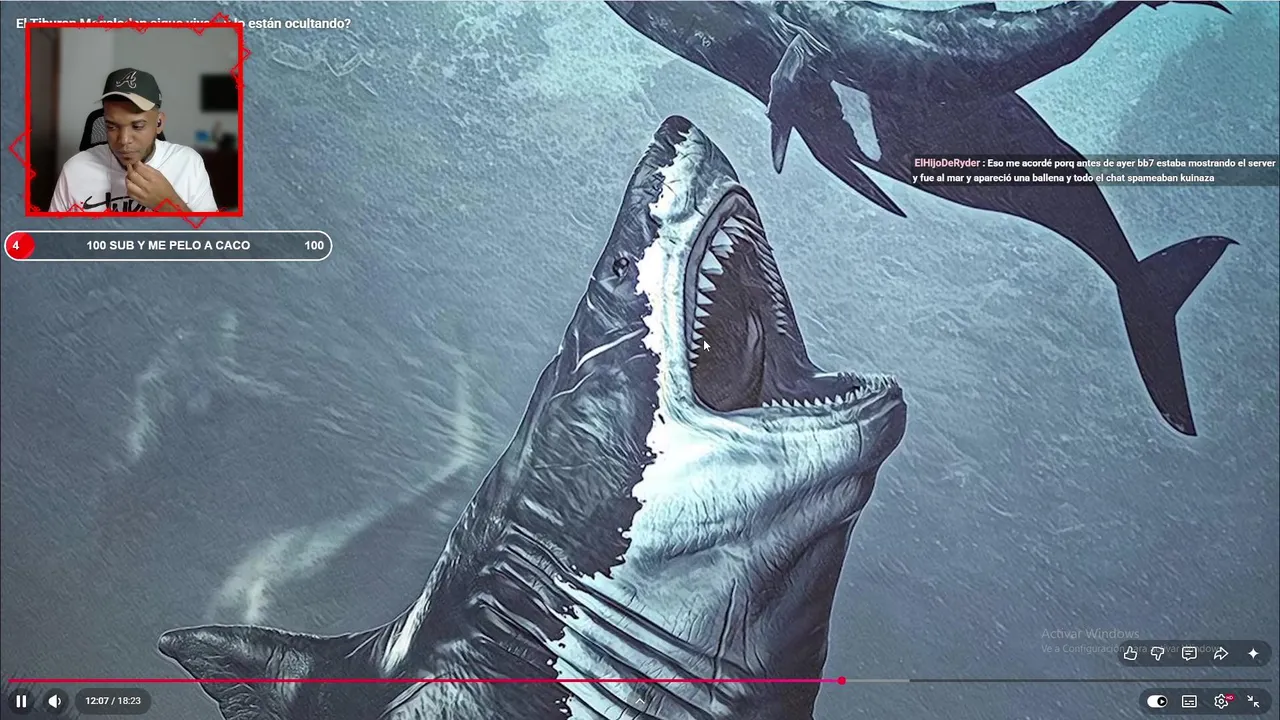Screen dimensions: 1280x720
Task: Open the comments panel icon
Action: click(x=1189, y=653)
